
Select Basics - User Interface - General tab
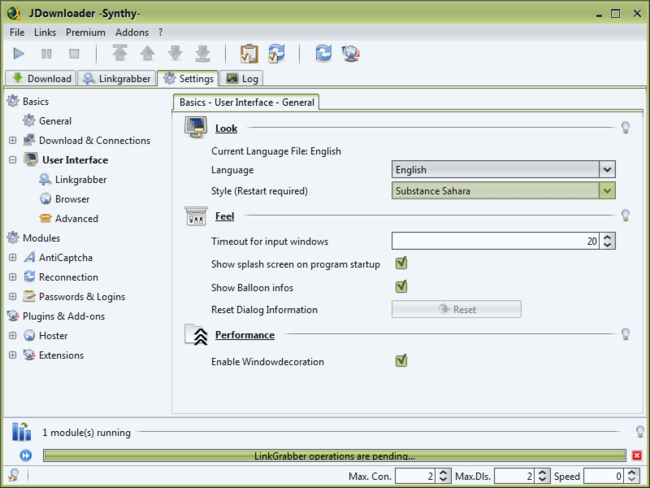pos(246,102)
